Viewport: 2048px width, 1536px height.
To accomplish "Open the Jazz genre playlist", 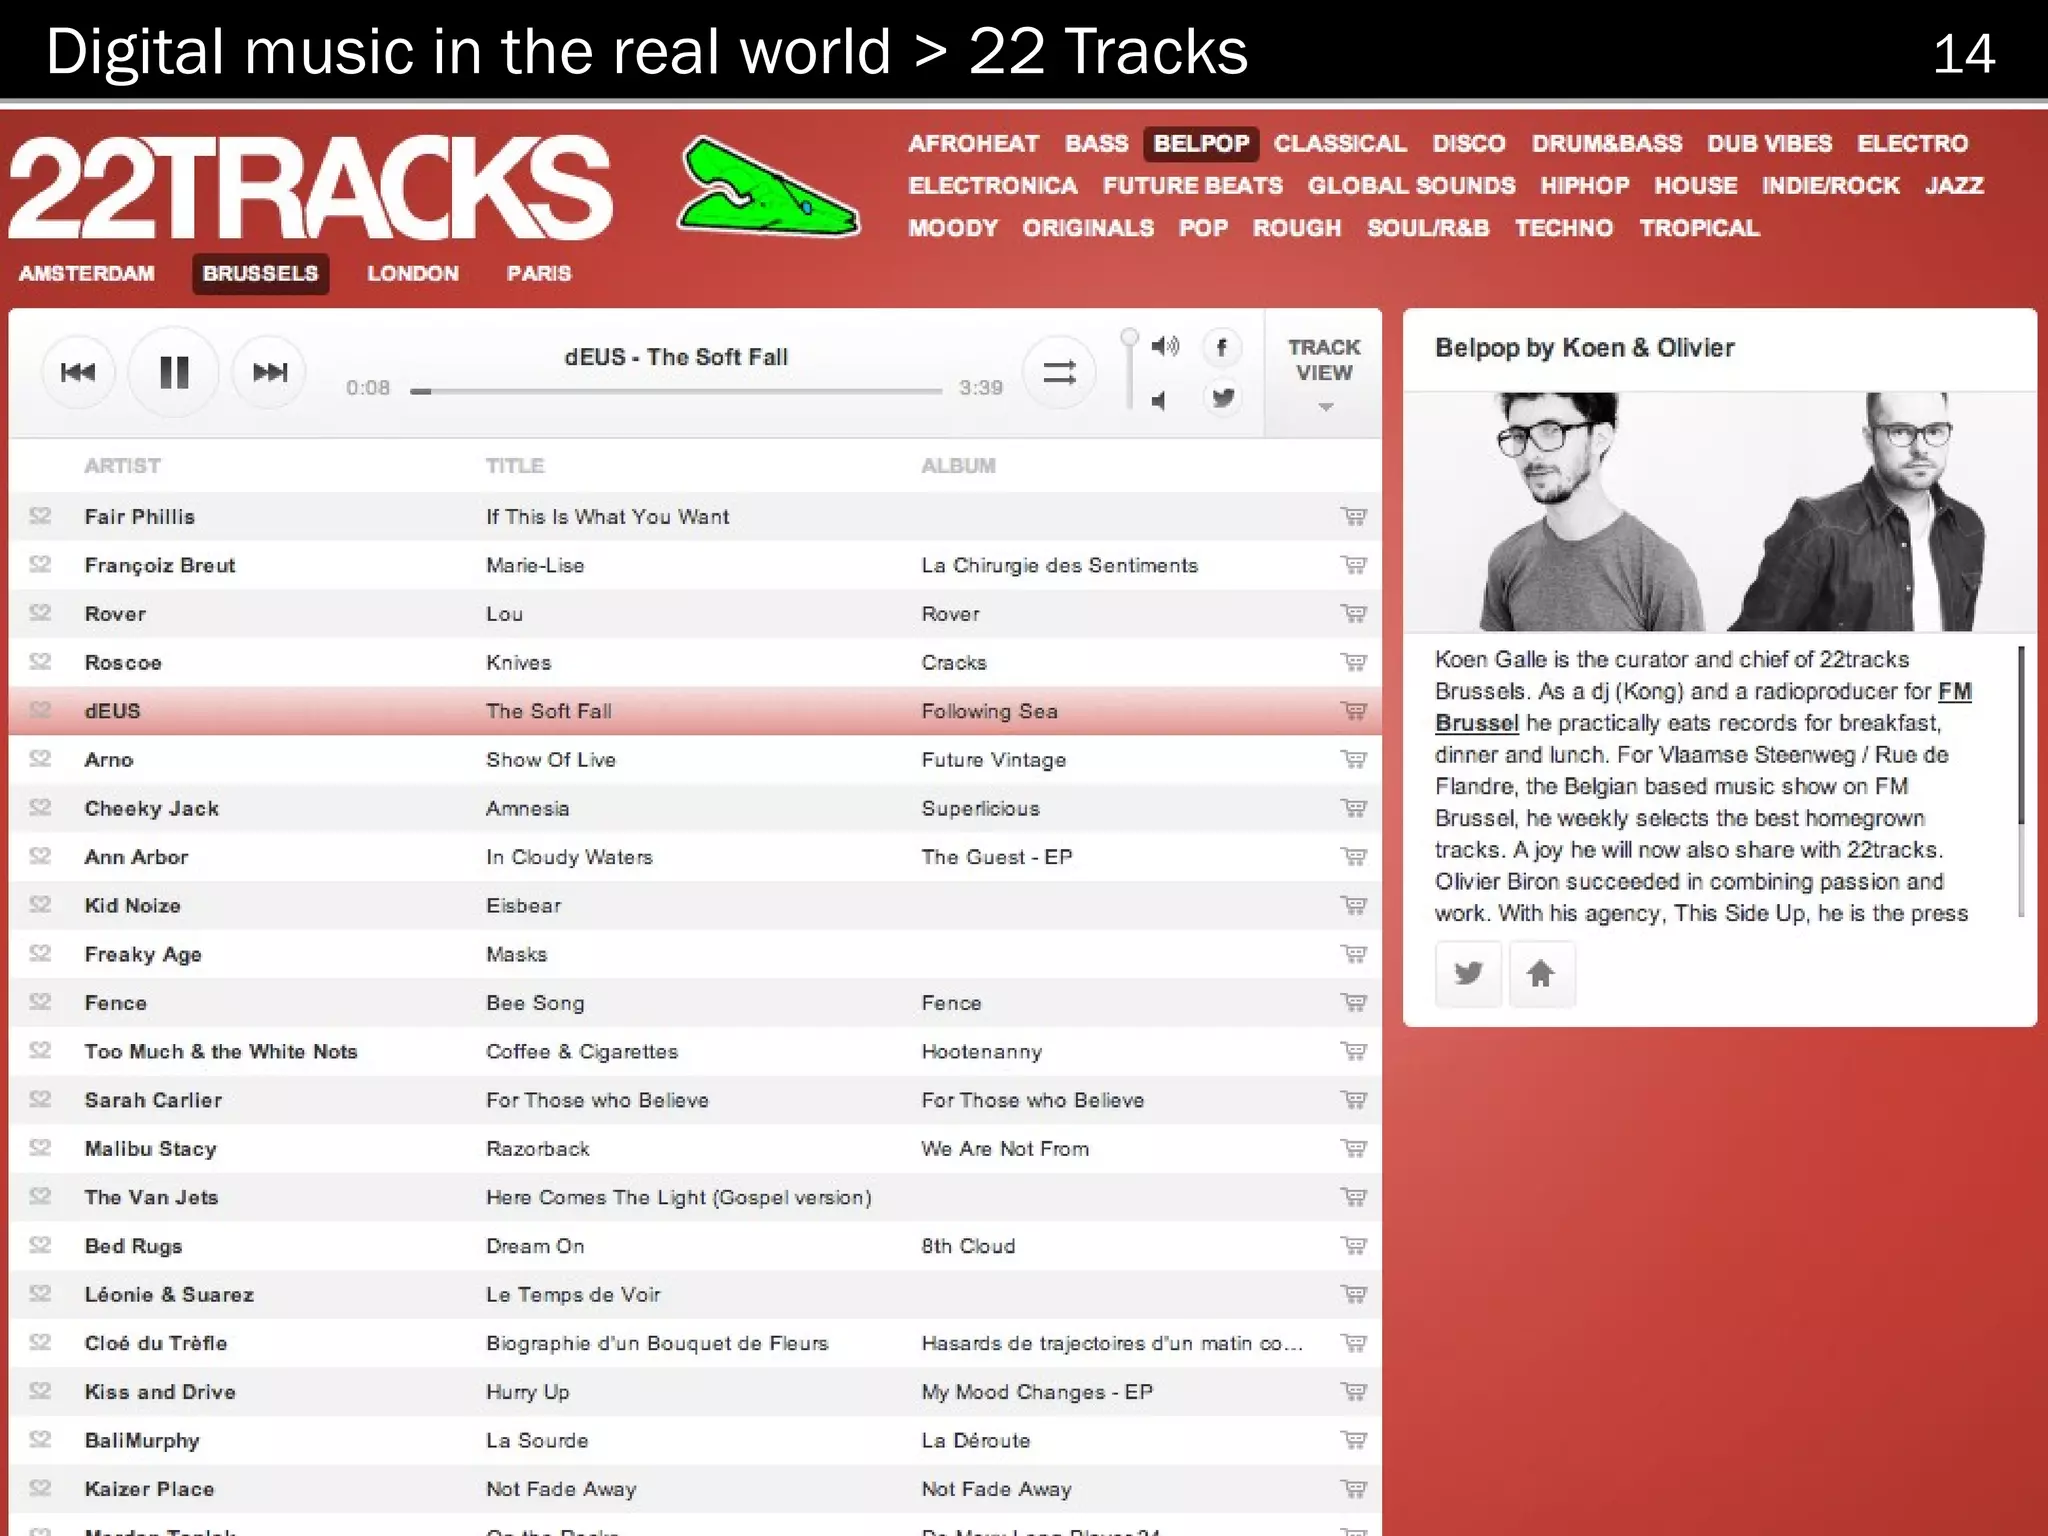I will click(1954, 185).
